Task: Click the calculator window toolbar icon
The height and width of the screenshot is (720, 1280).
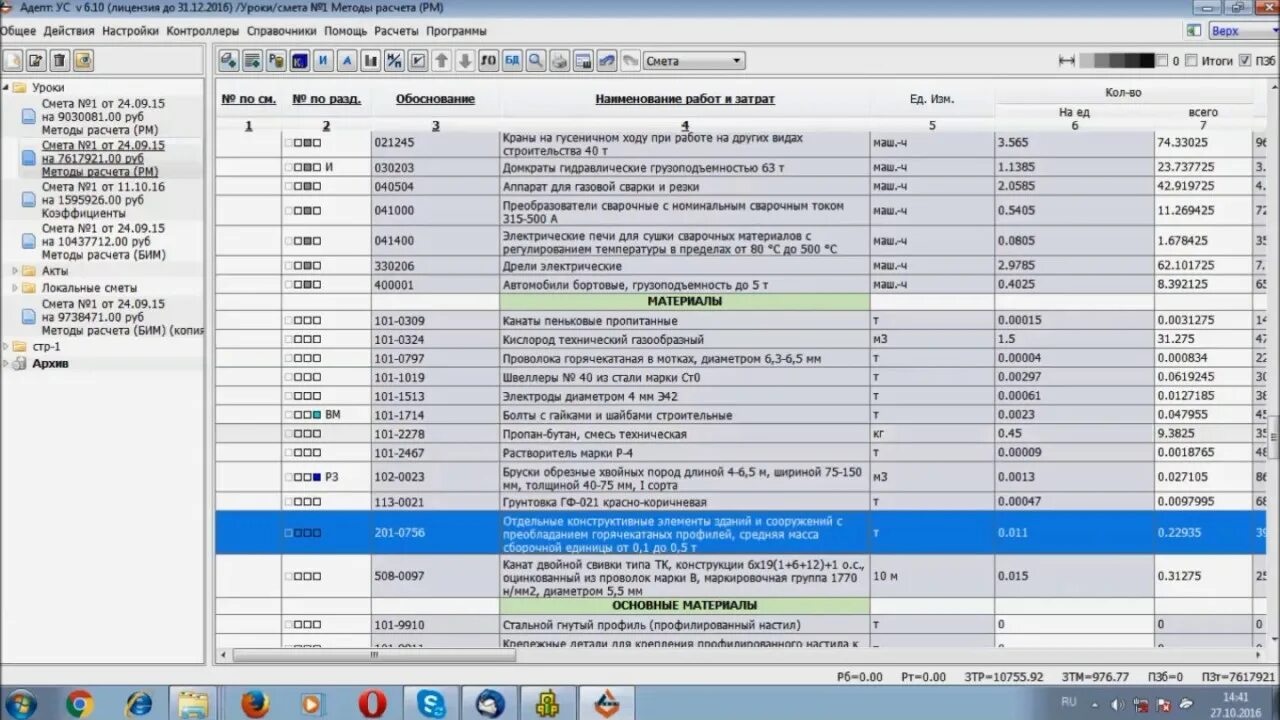Action: (583, 61)
